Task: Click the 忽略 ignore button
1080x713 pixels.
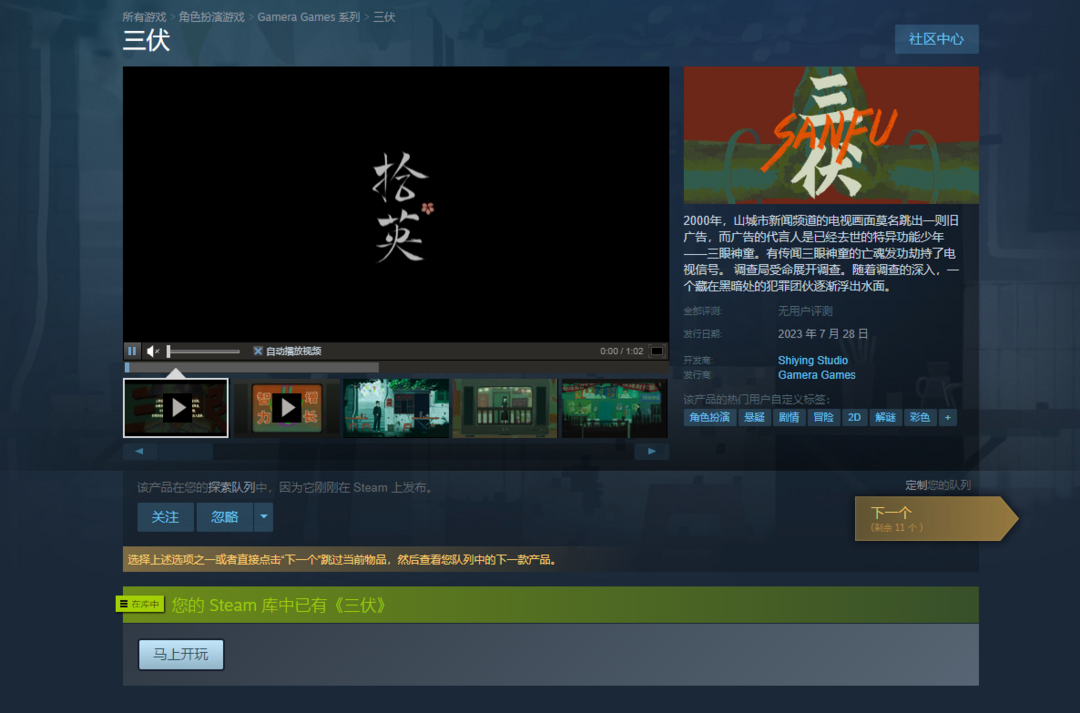Action: (224, 517)
